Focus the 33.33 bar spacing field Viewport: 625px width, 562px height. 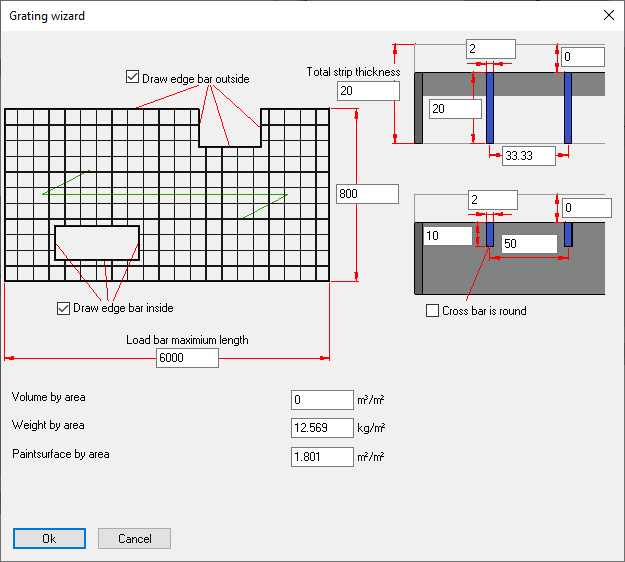529,156
